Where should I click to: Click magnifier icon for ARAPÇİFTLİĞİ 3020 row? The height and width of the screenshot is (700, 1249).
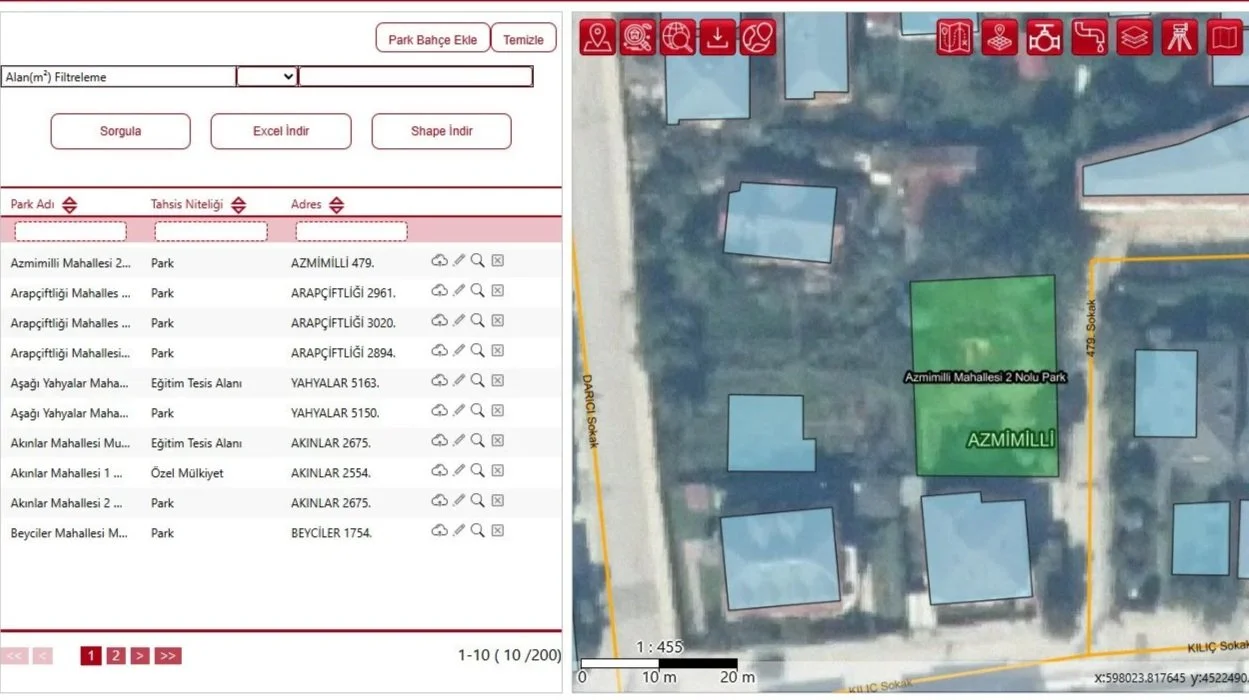(x=478, y=321)
